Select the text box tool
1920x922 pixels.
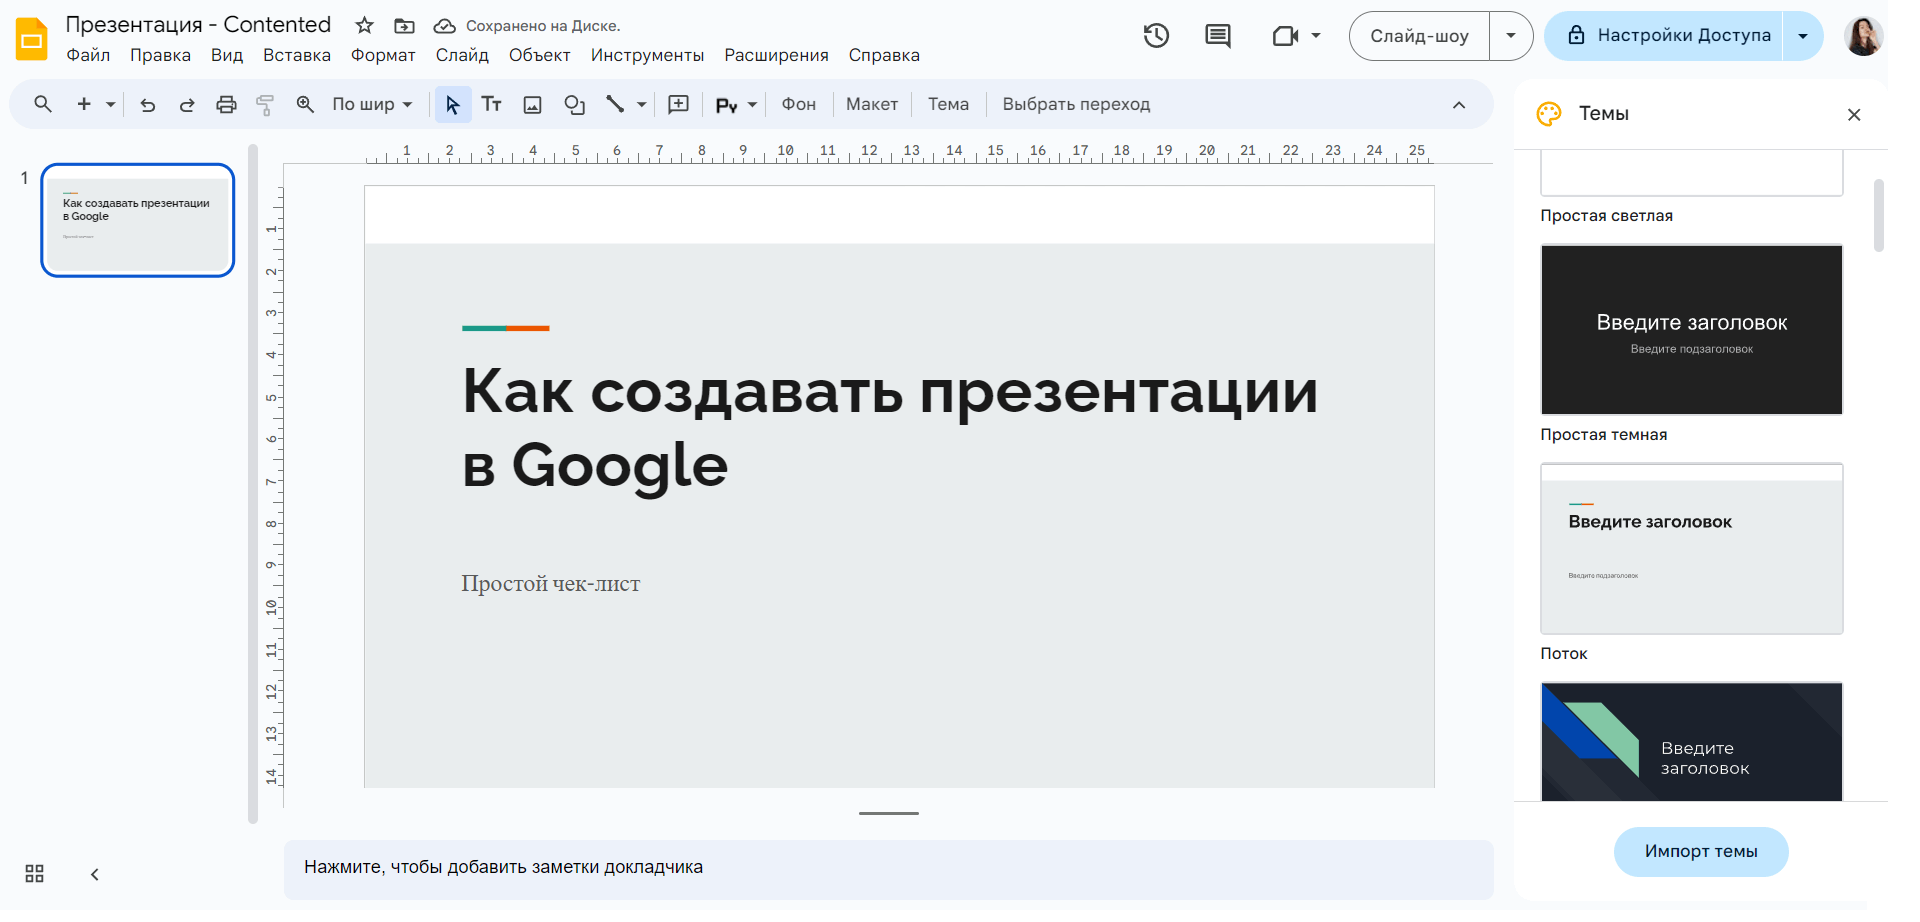(x=491, y=104)
